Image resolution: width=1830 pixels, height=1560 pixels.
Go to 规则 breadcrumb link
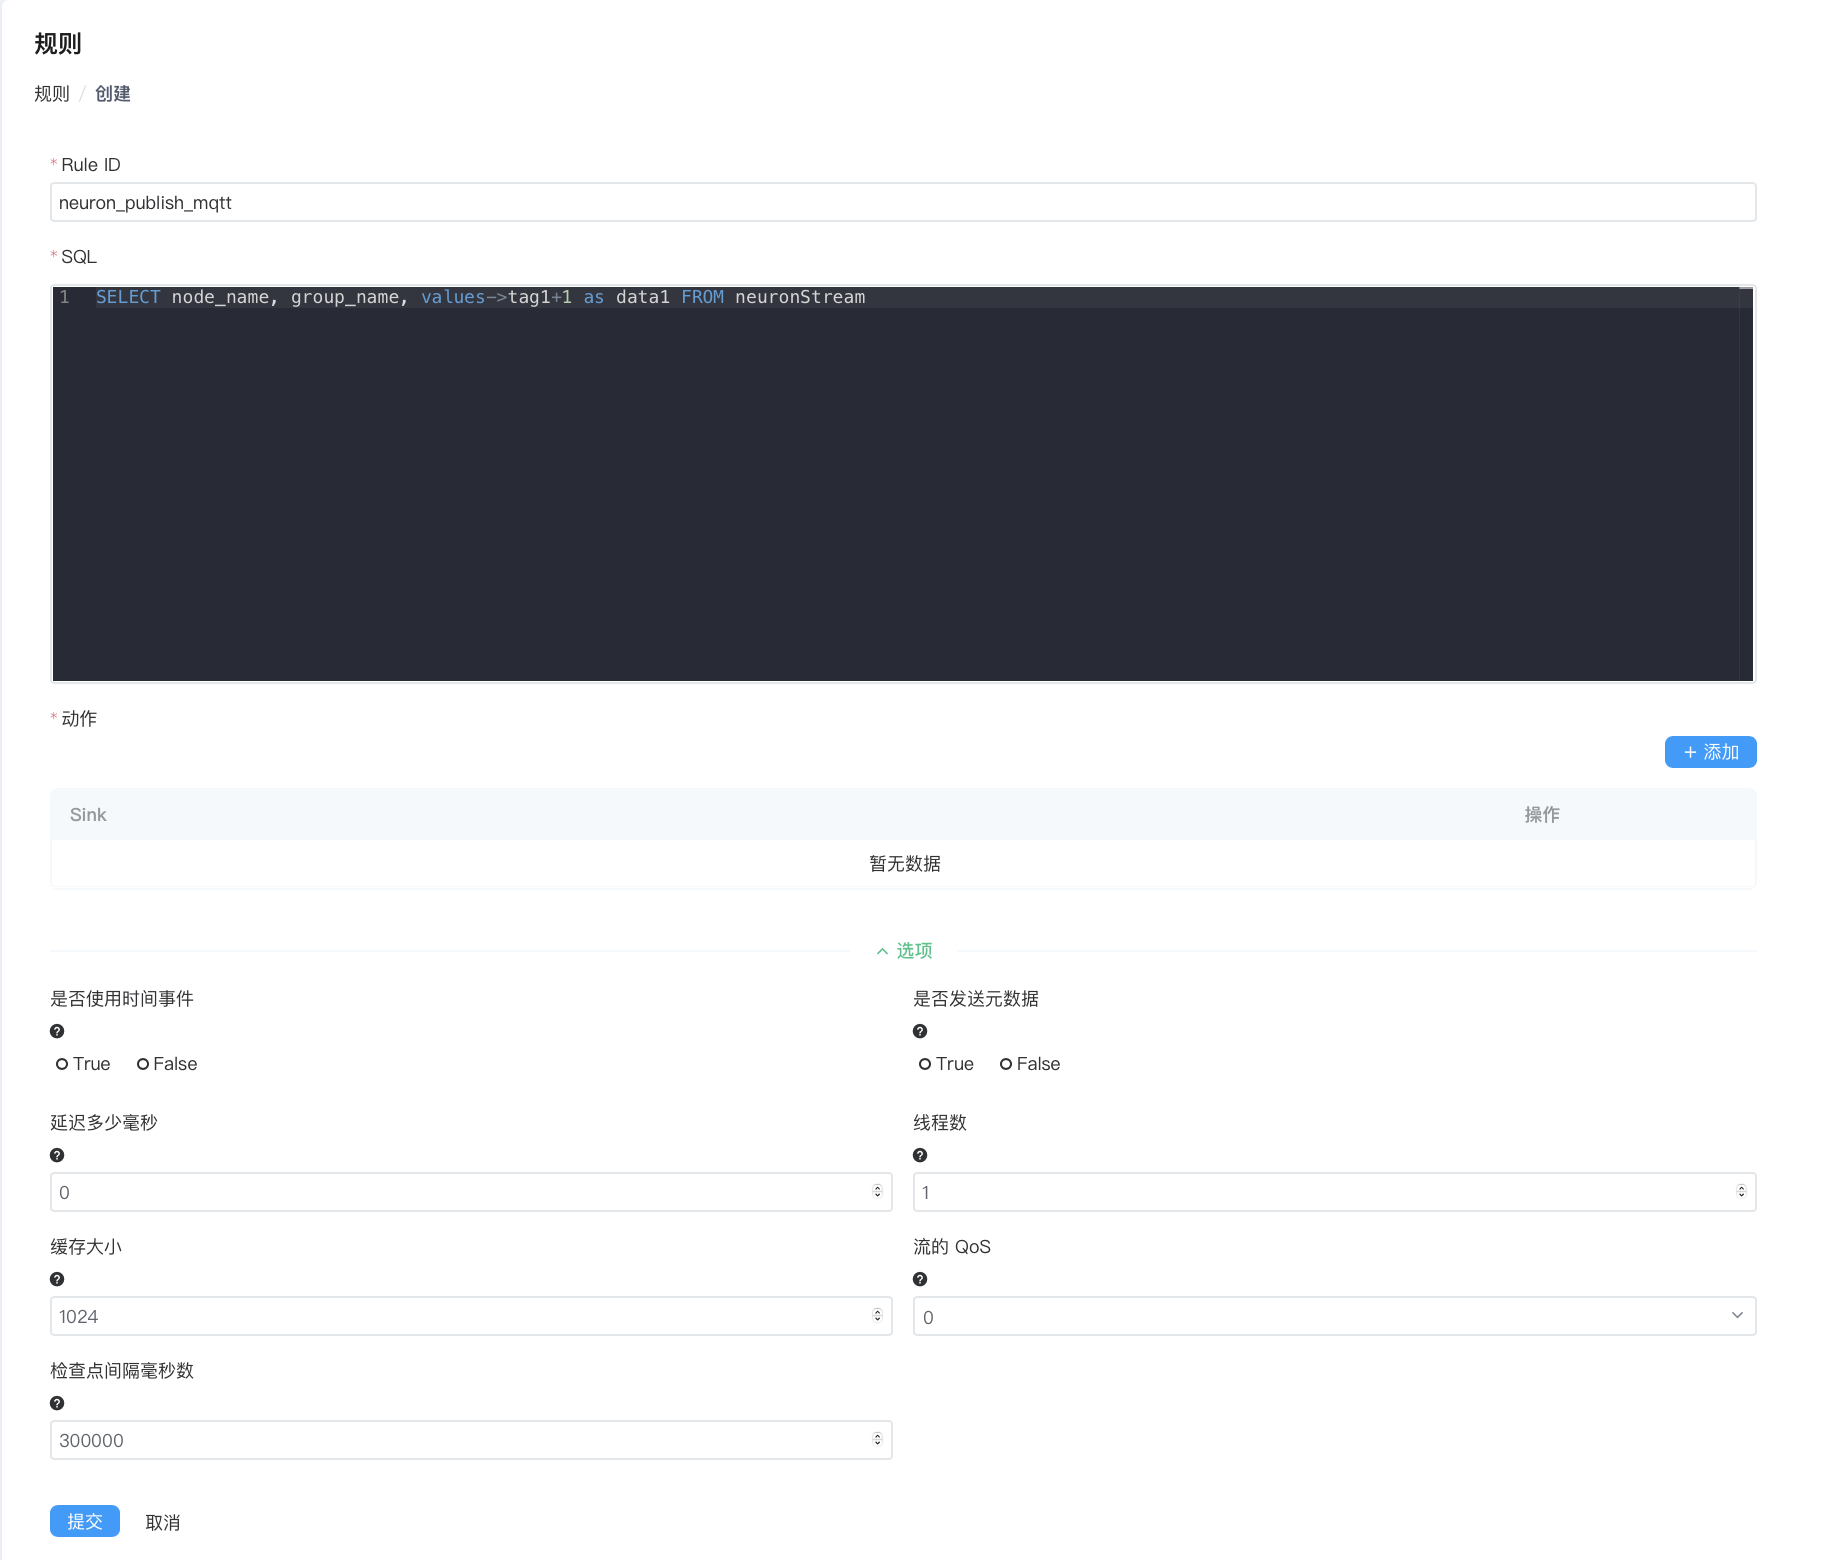(x=52, y=94)
